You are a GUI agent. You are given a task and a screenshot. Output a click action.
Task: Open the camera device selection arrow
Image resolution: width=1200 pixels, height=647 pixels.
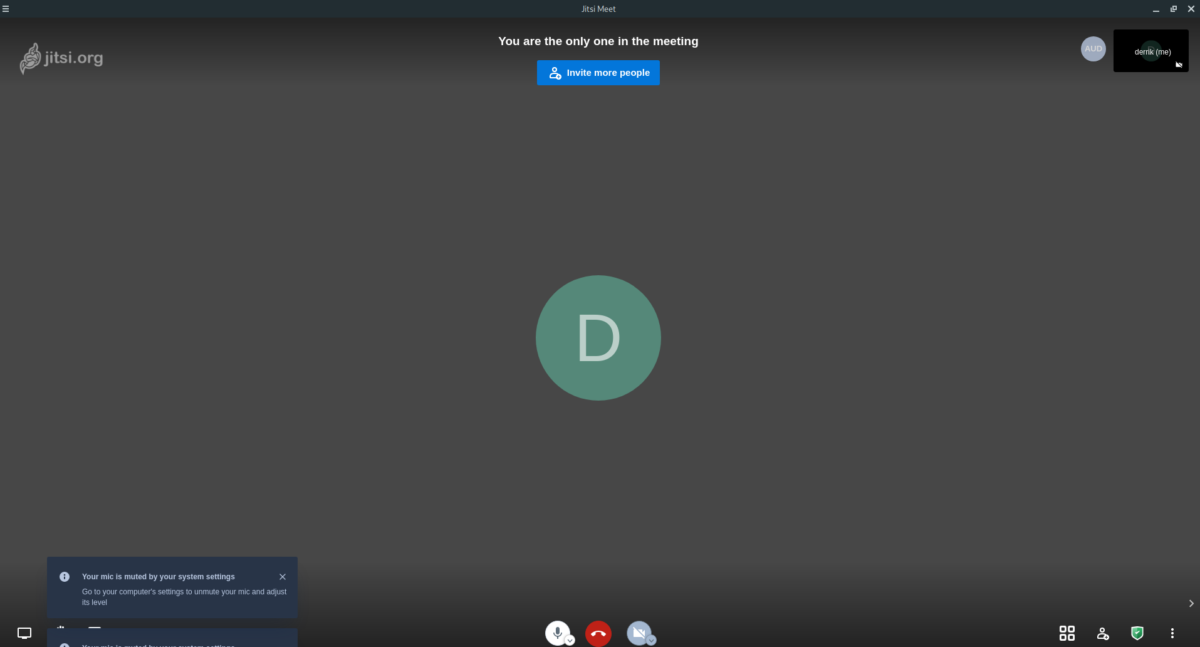(x=651, y=641)
